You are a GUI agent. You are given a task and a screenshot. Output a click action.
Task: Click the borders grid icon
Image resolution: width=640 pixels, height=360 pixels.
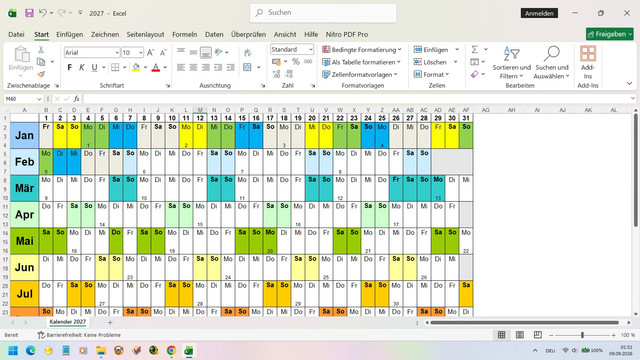115,67
